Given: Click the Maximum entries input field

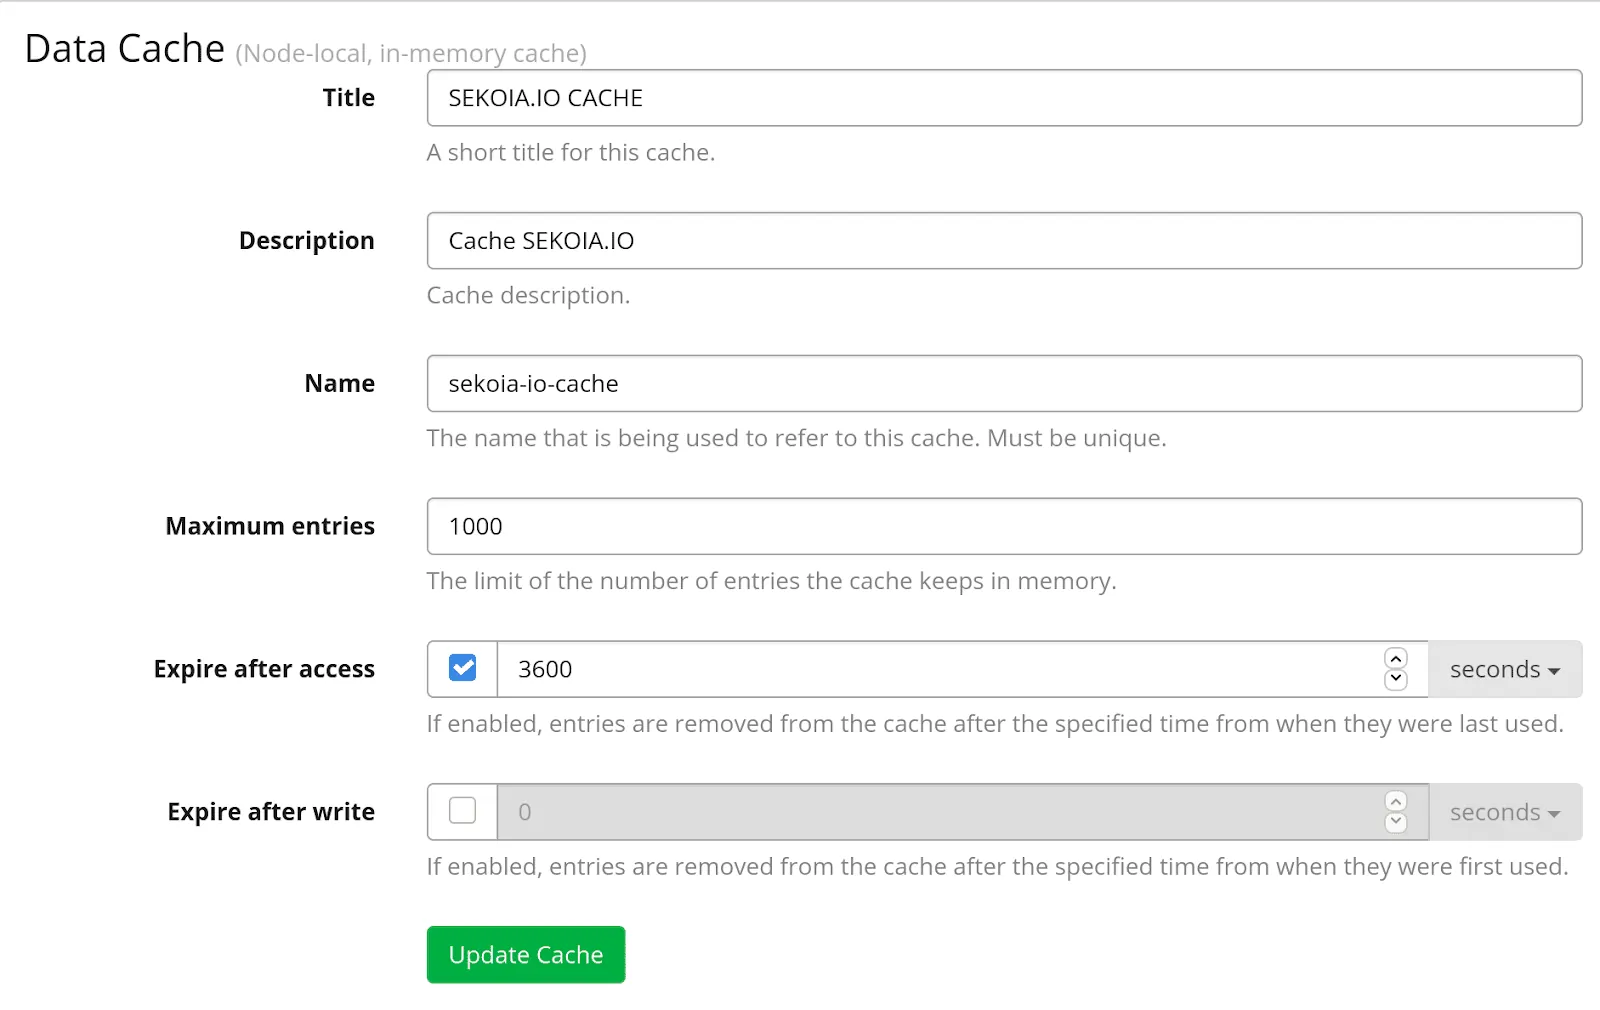Looking at the screenshot, I should [1004, 527].
